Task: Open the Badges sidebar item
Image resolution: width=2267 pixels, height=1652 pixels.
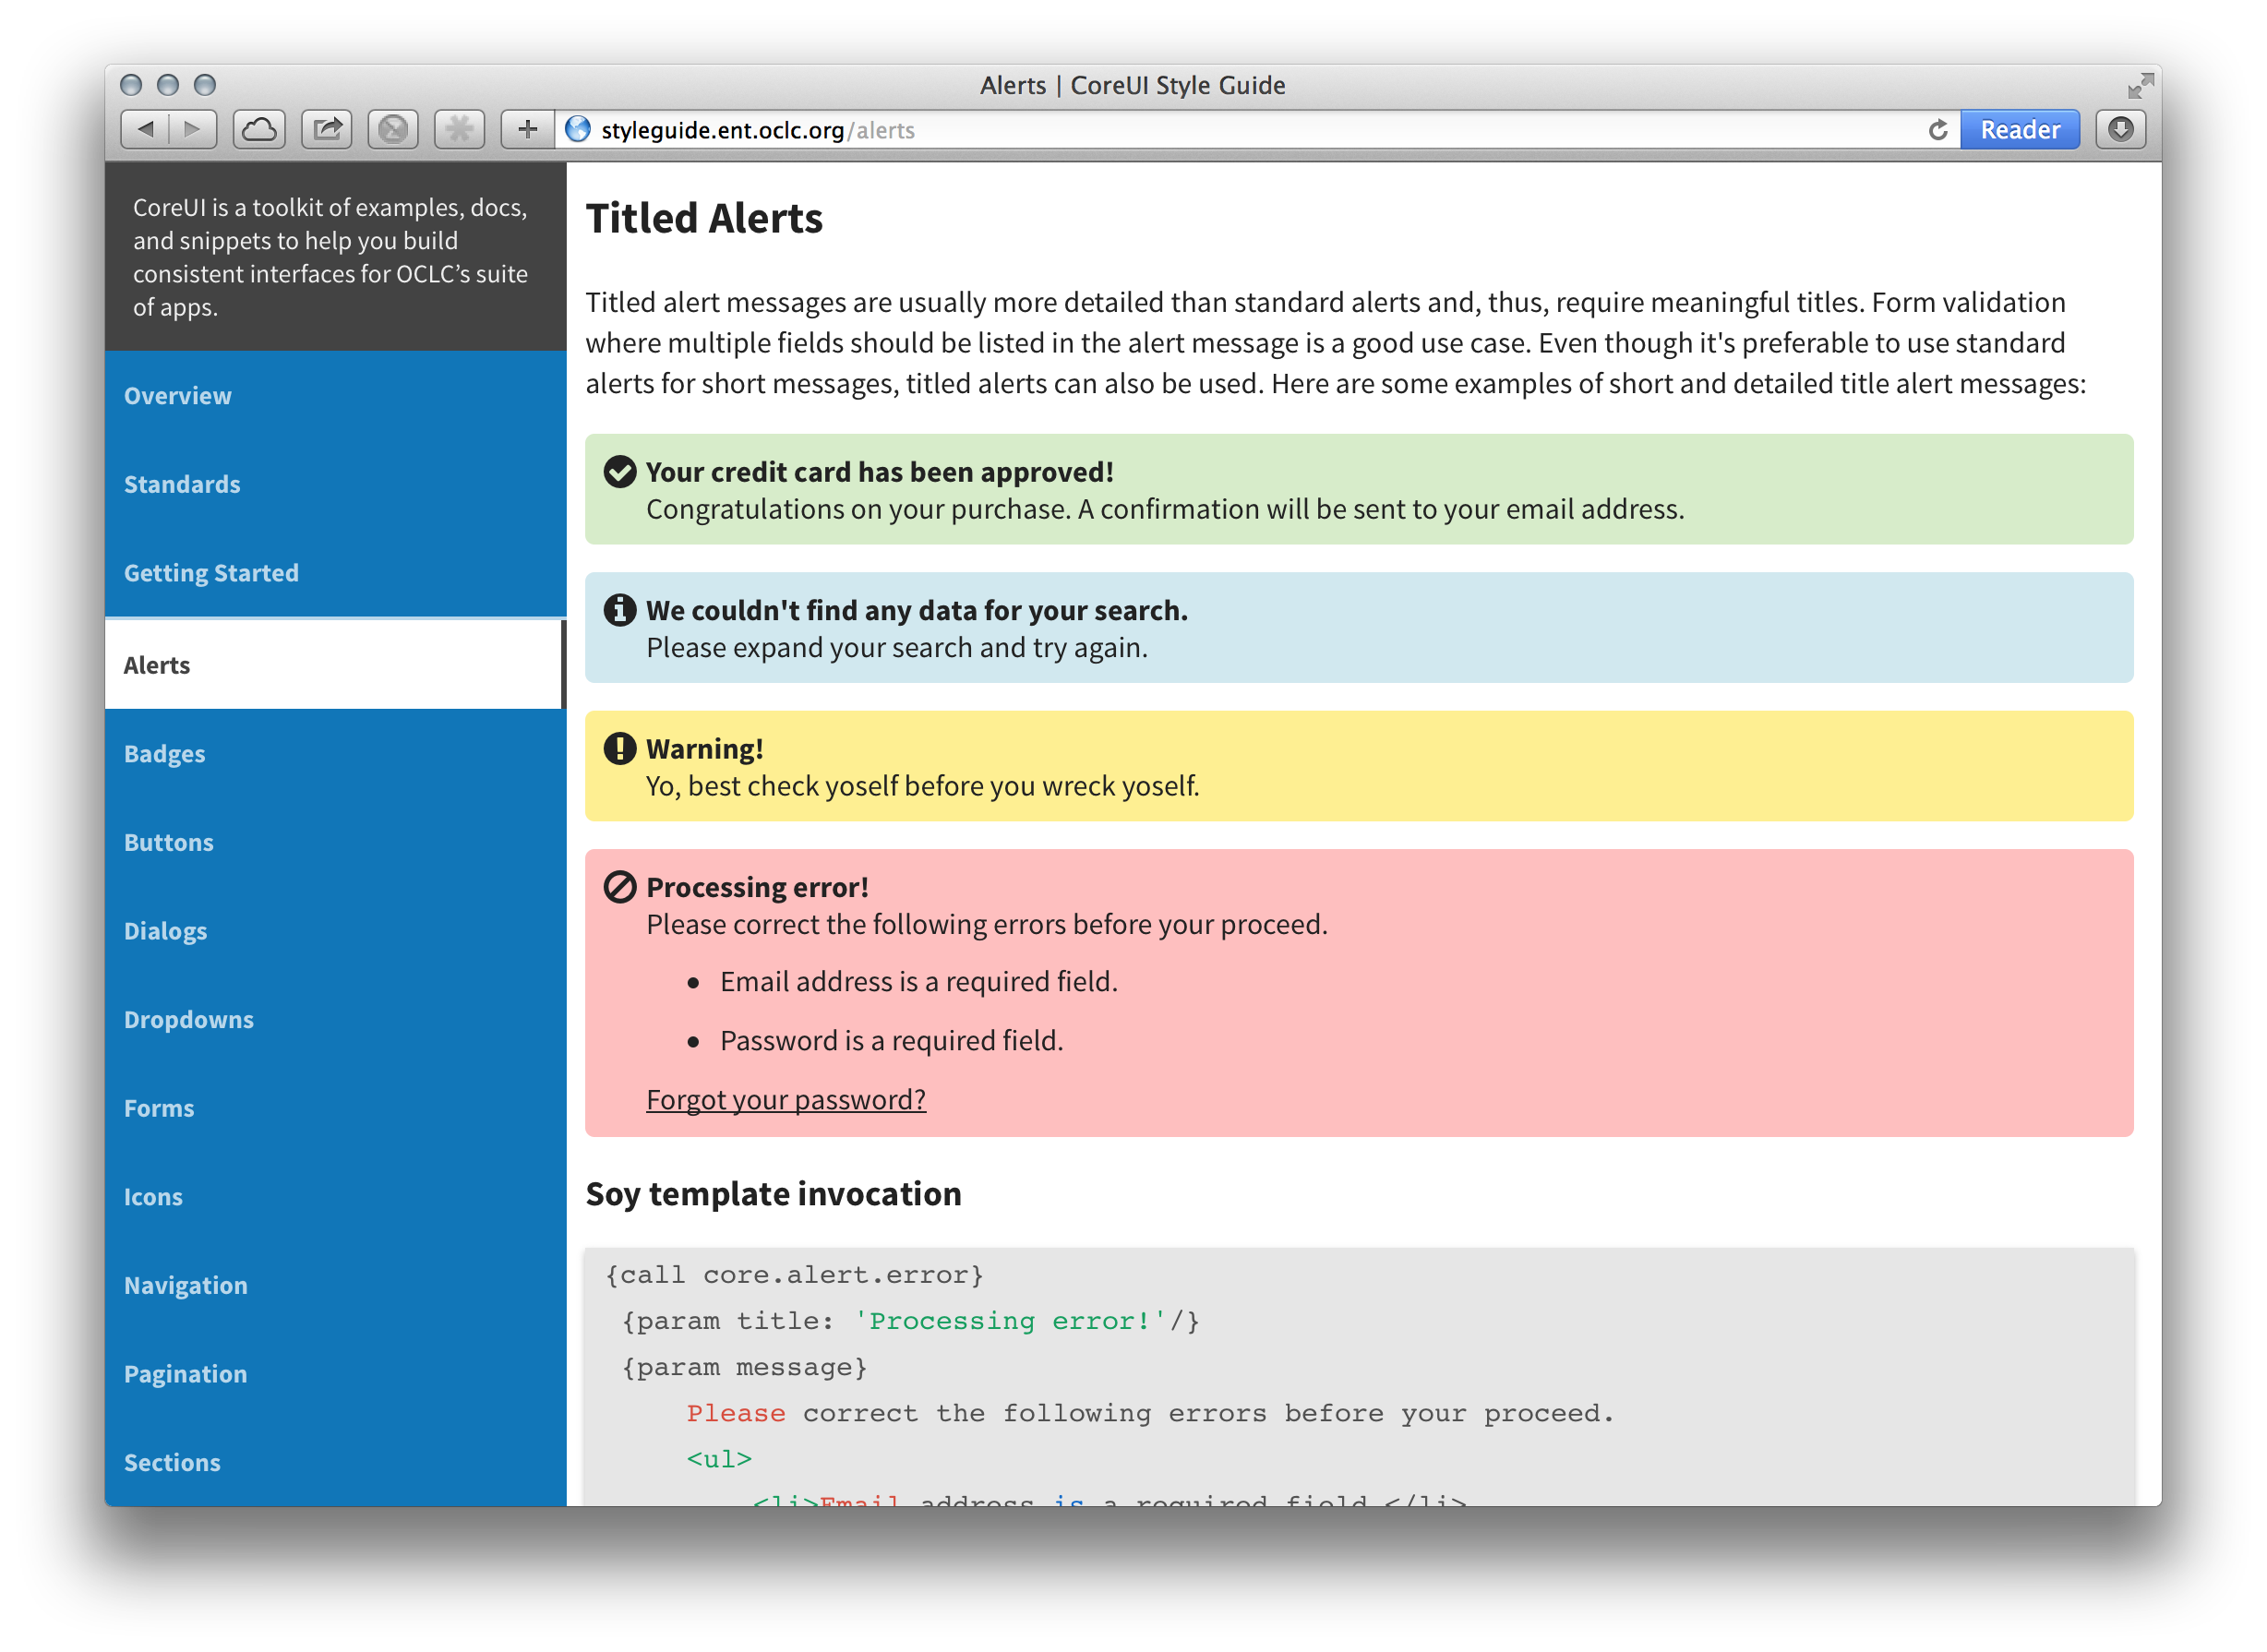Action: 336,754
